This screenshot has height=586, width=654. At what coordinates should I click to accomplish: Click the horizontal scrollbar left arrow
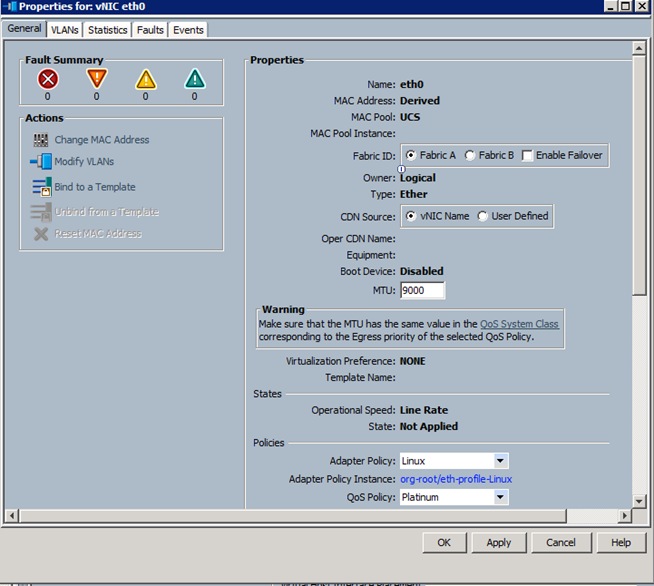pos(12,516)
